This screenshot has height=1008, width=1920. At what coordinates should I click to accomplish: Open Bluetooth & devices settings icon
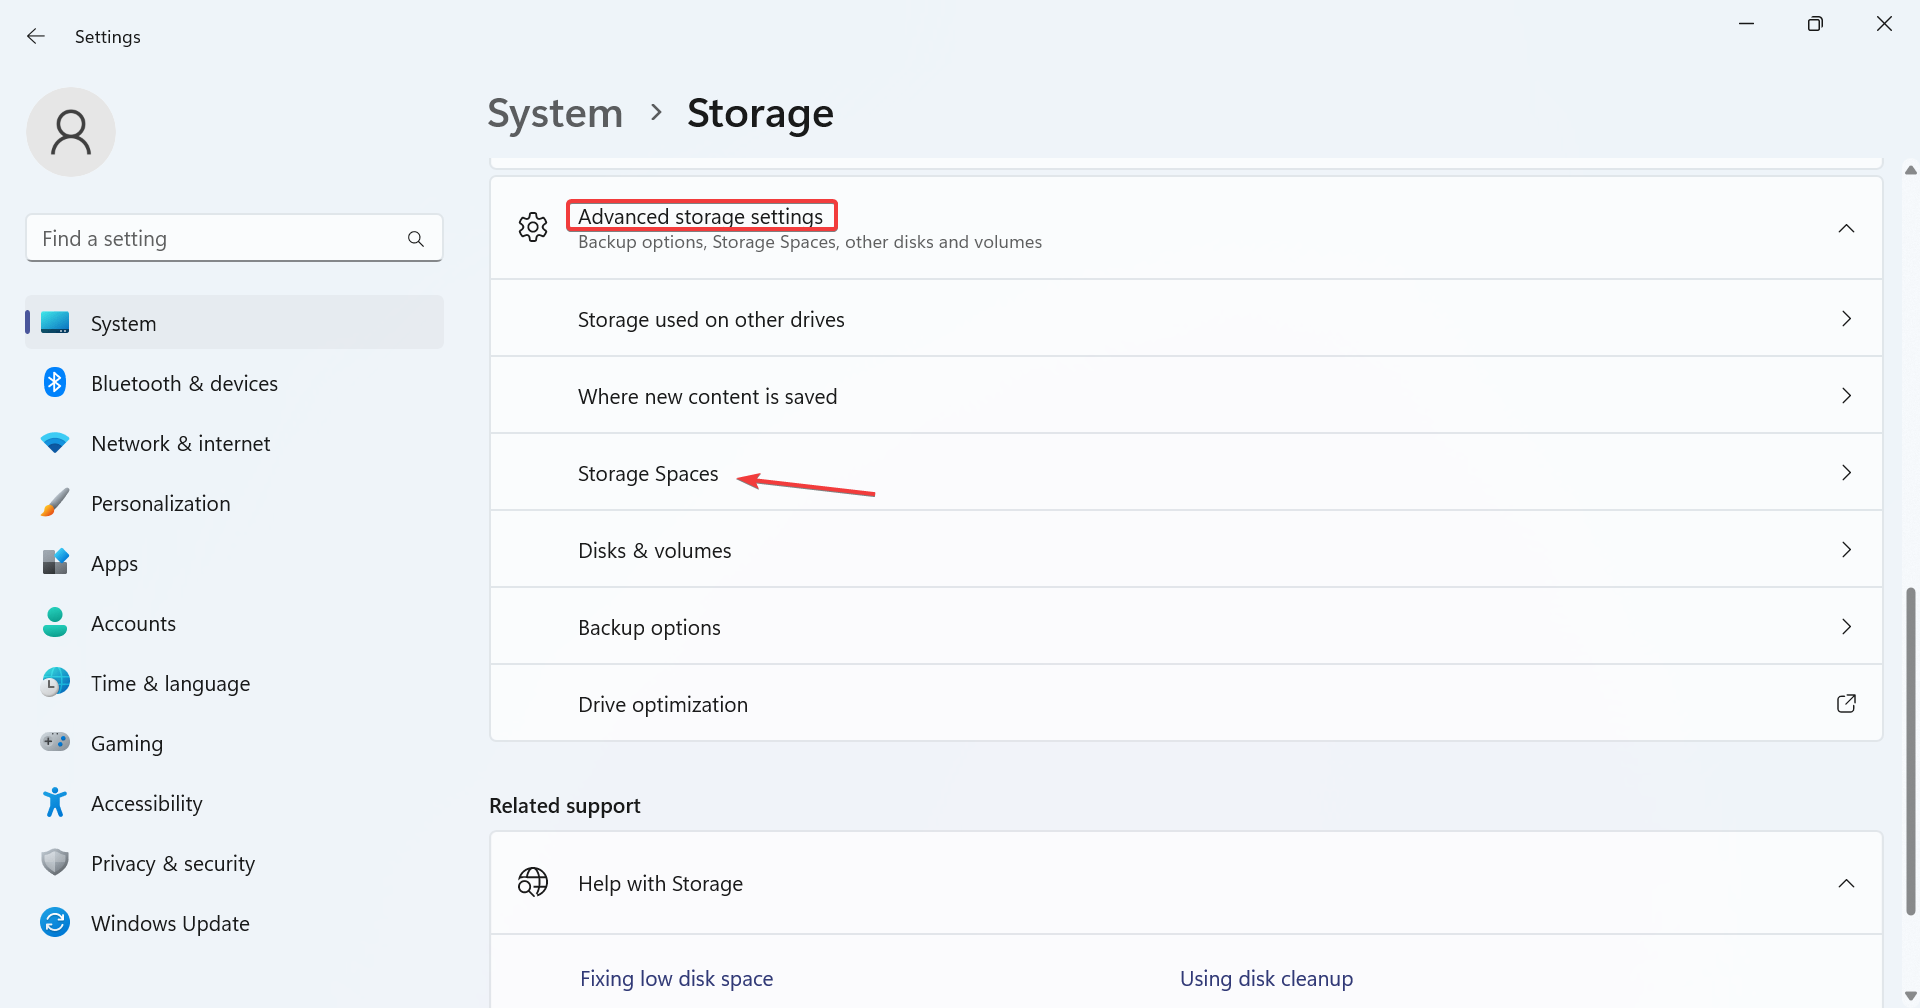55,382
